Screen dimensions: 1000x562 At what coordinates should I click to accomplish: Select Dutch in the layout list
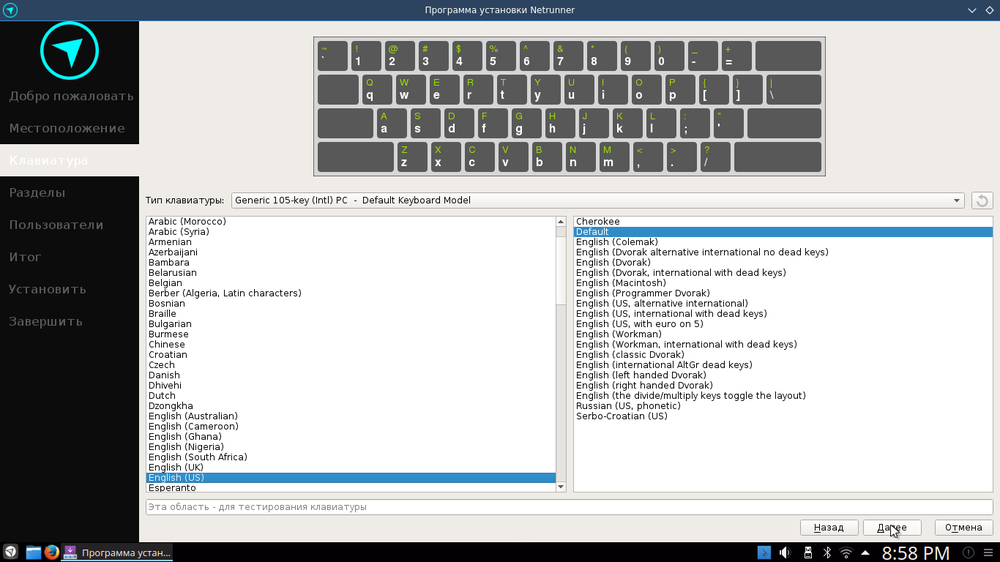(351, 396)
